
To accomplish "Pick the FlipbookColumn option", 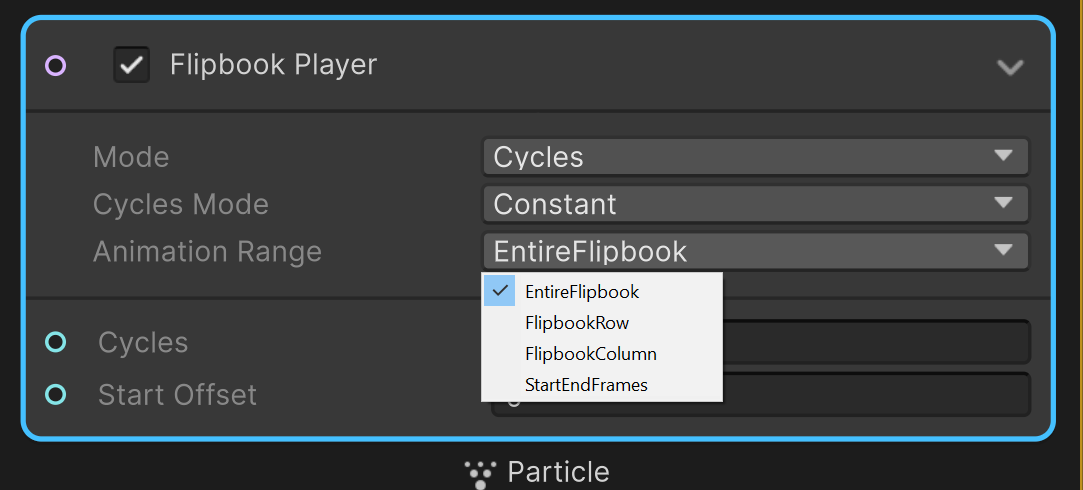I will click(590, 354).
